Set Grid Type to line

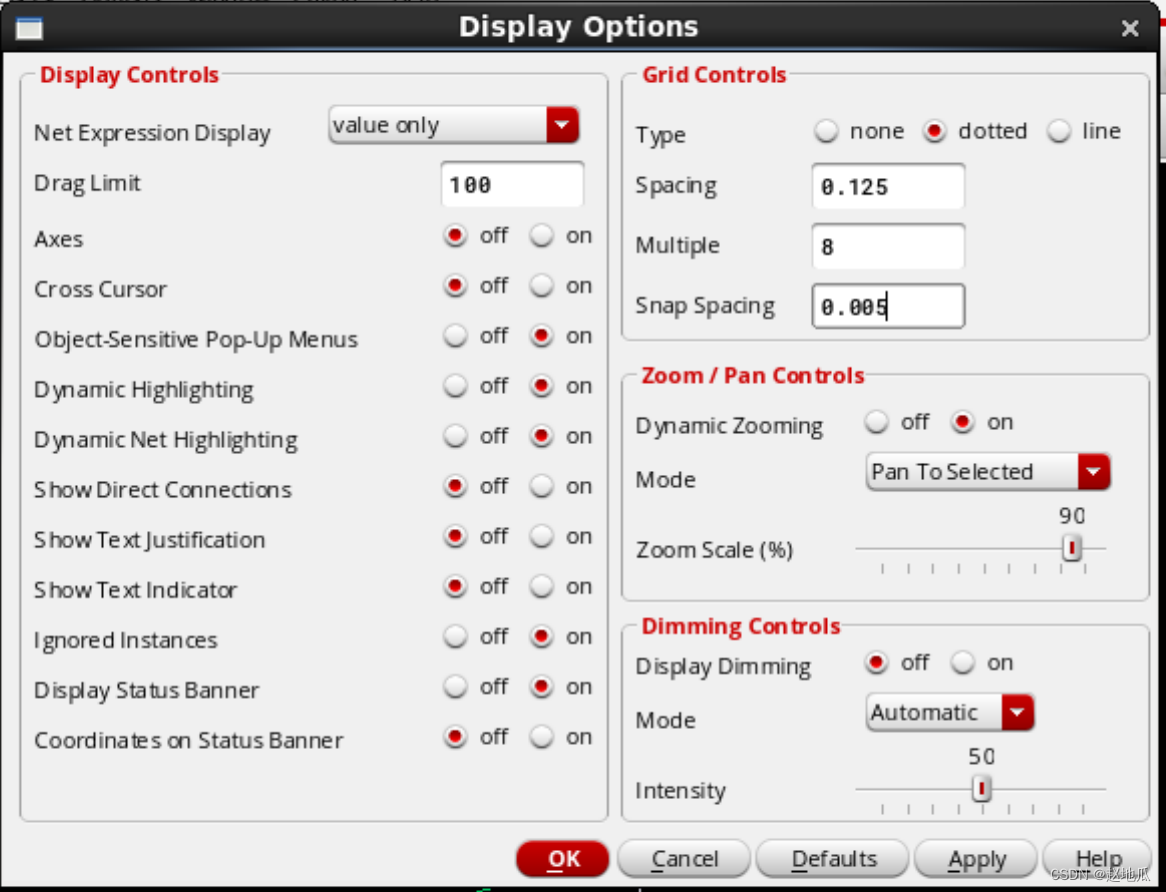1059,132
